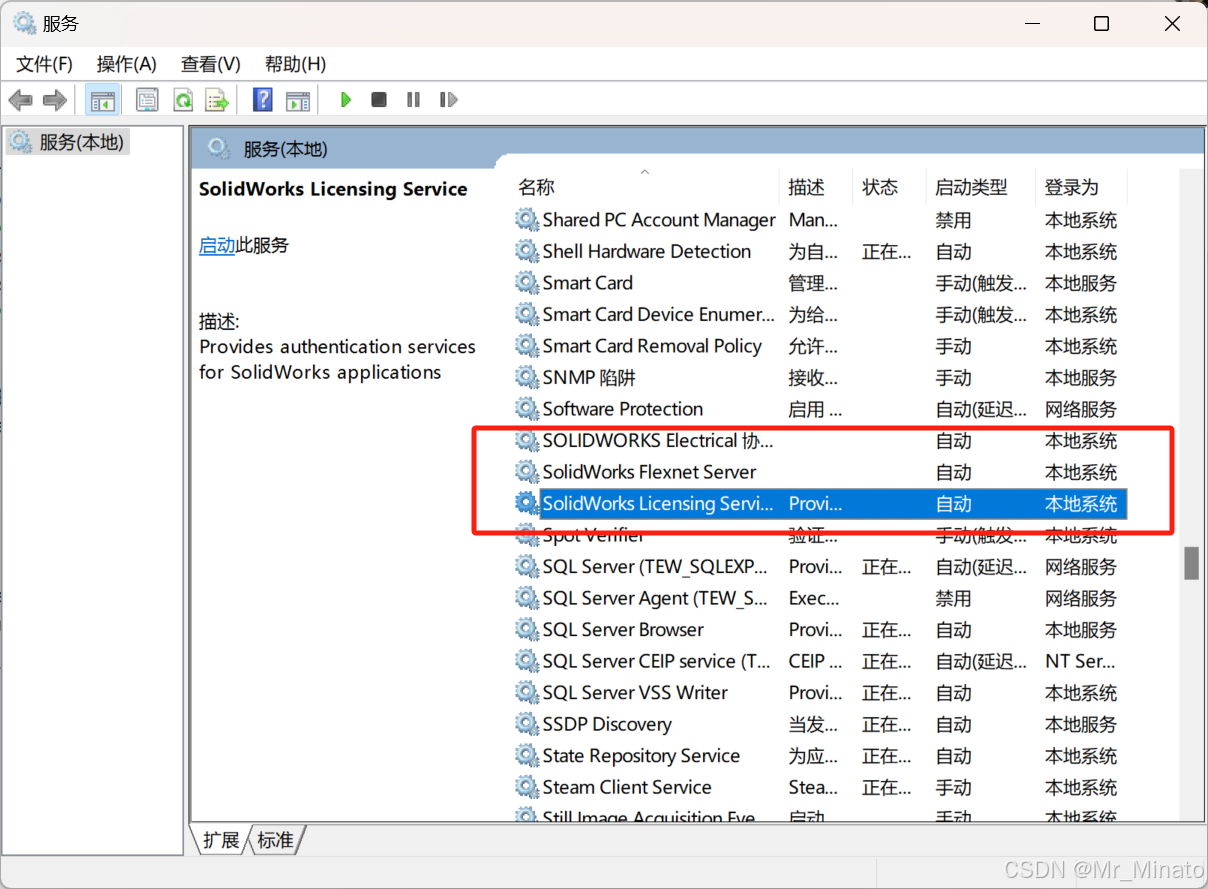This screenshot has height=889, width=1208.
Task: Sort by the 状态 column header
Action: click(x=890, y=187)
